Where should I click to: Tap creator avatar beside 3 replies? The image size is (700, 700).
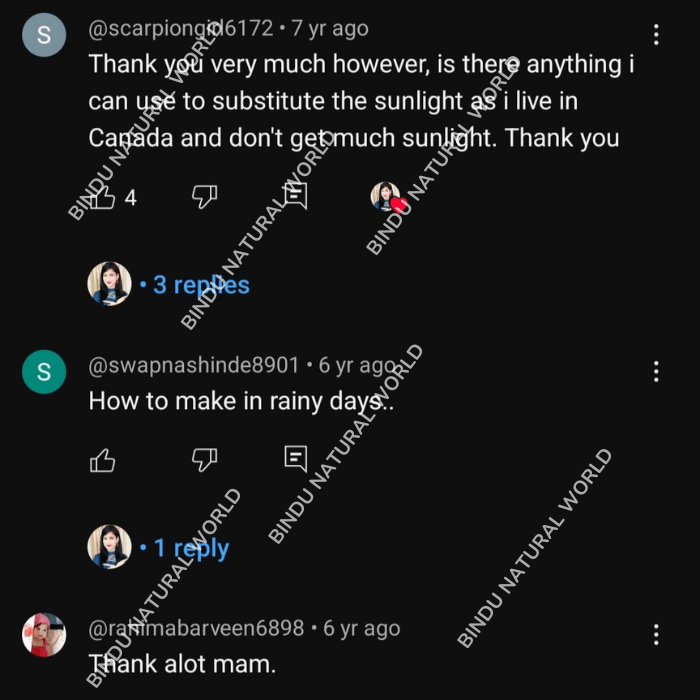[109, 283]
